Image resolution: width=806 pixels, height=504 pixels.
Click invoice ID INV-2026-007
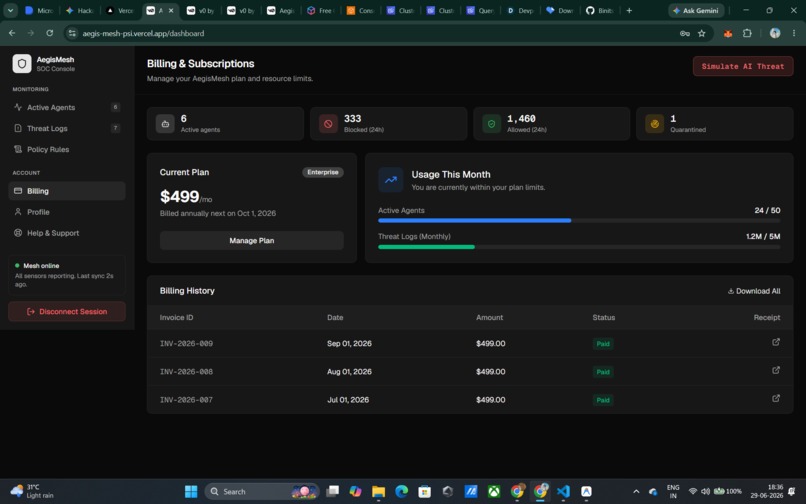[186, 400]
